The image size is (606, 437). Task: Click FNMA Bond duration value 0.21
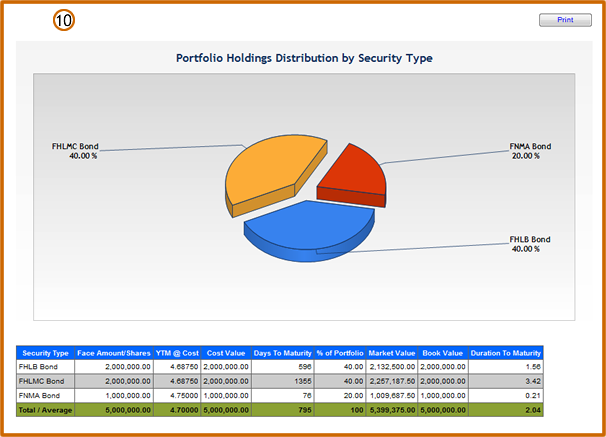click(x=506, y=395)
